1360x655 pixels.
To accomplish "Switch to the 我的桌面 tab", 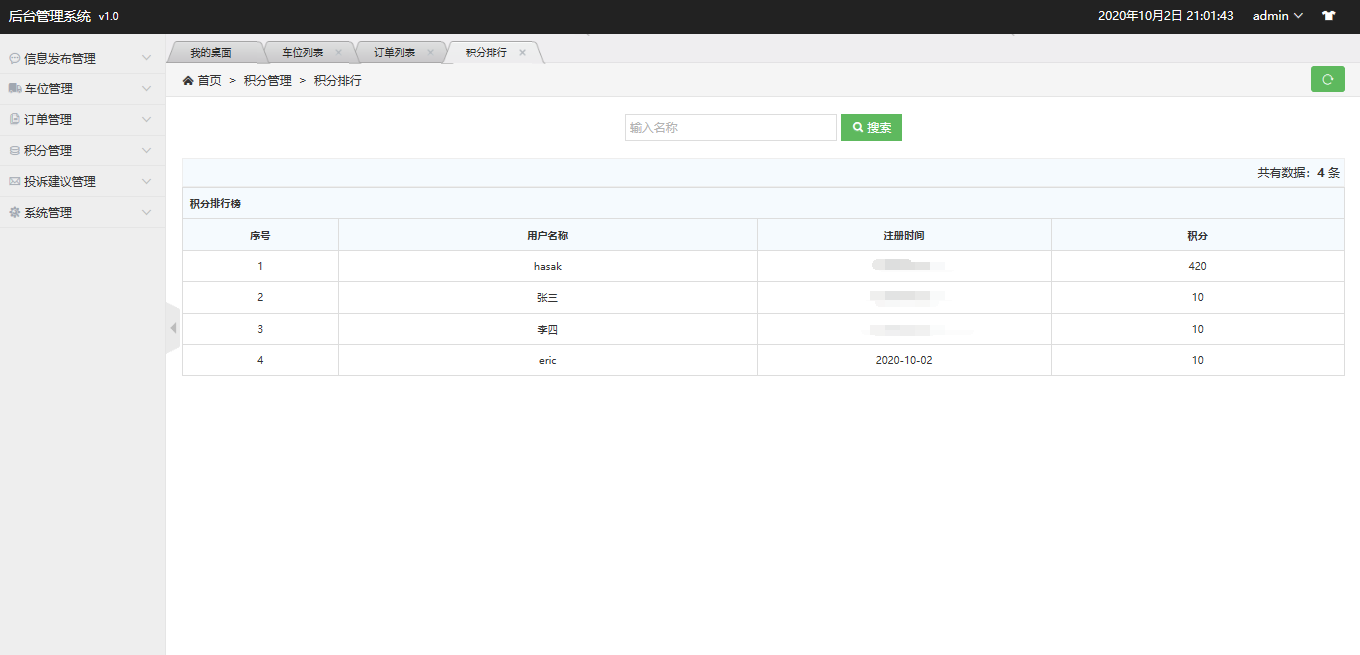I will point(212,52).
